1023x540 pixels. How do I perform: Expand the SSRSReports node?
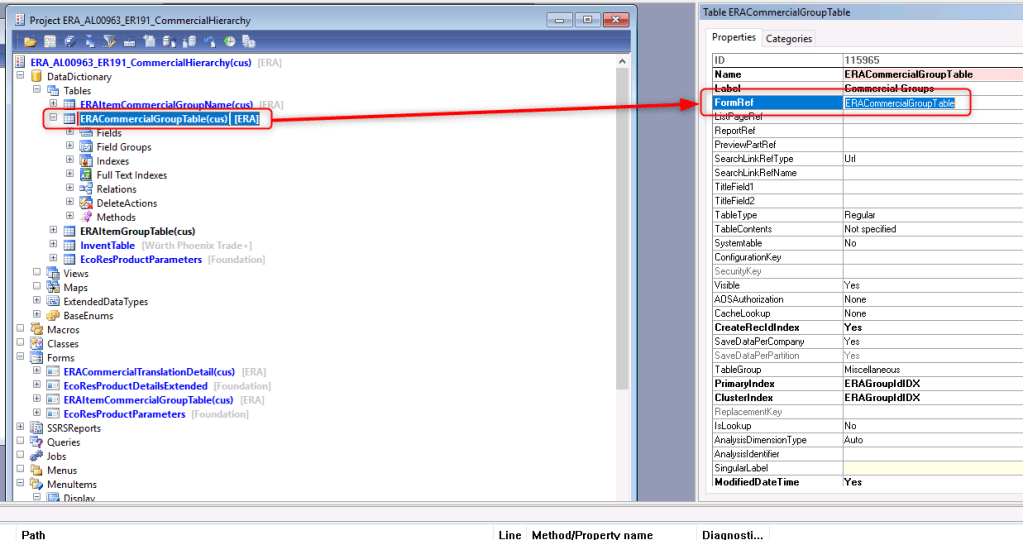point(22,427)
